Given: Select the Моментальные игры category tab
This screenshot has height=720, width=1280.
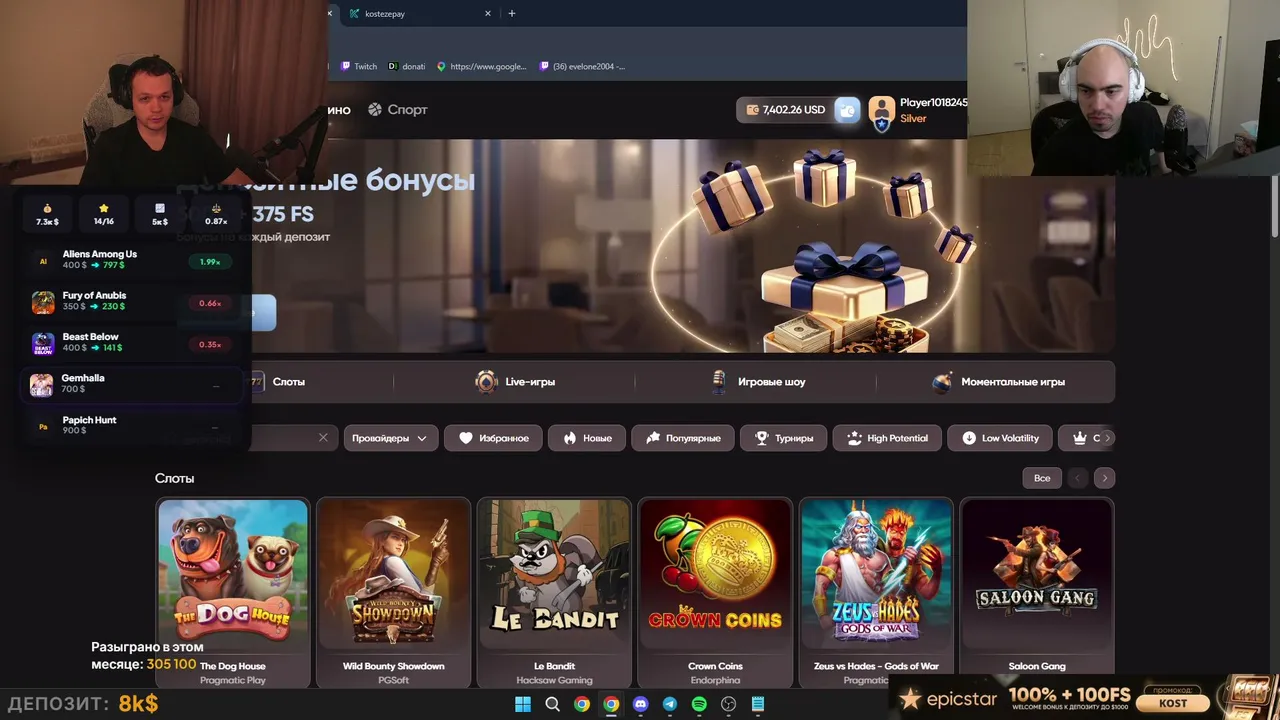Looking at the screenshot, I should tap(998, 382).
